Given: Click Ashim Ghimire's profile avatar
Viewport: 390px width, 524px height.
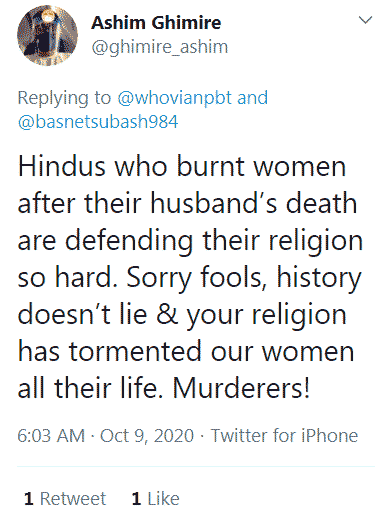Looking at the screenshot, I should (47, 35).
